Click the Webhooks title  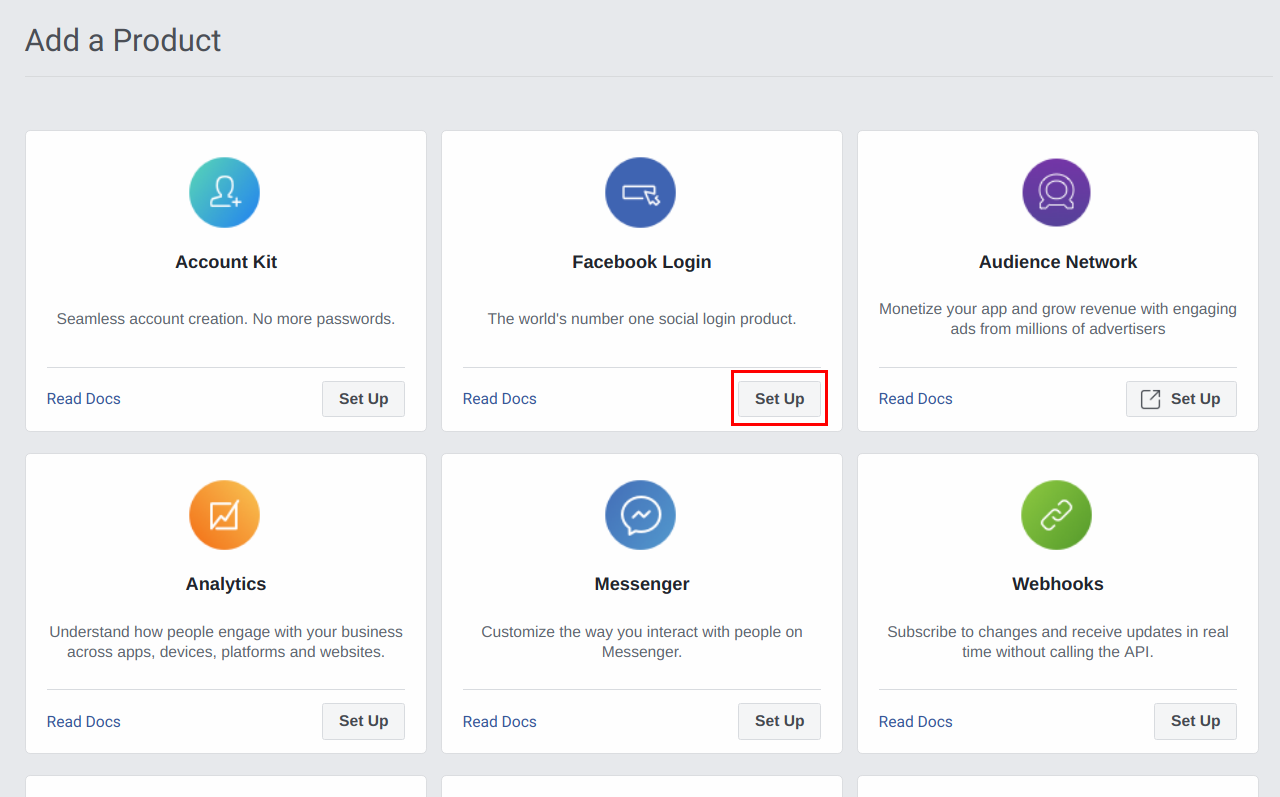[1058, 584]
